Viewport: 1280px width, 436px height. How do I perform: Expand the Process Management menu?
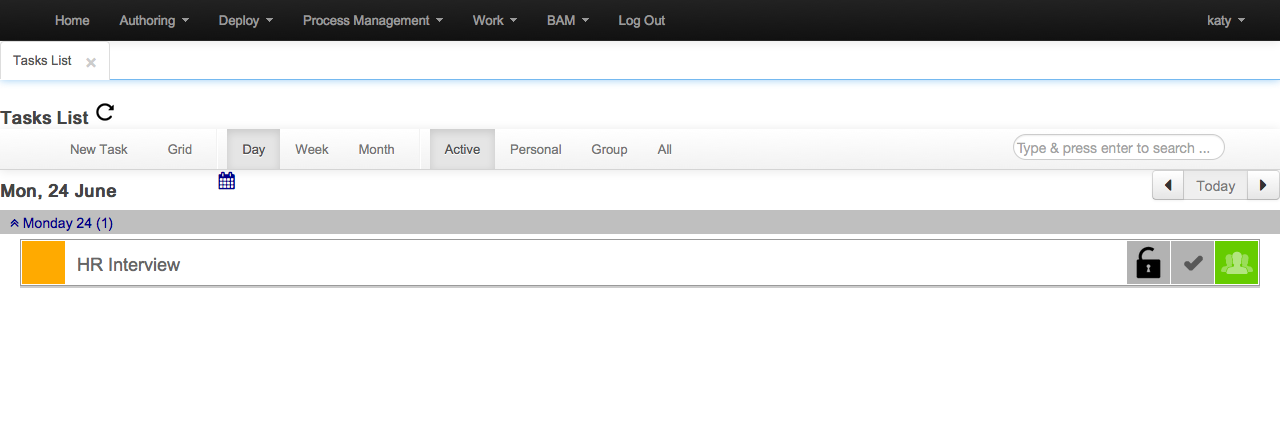(x=373, y=20)
